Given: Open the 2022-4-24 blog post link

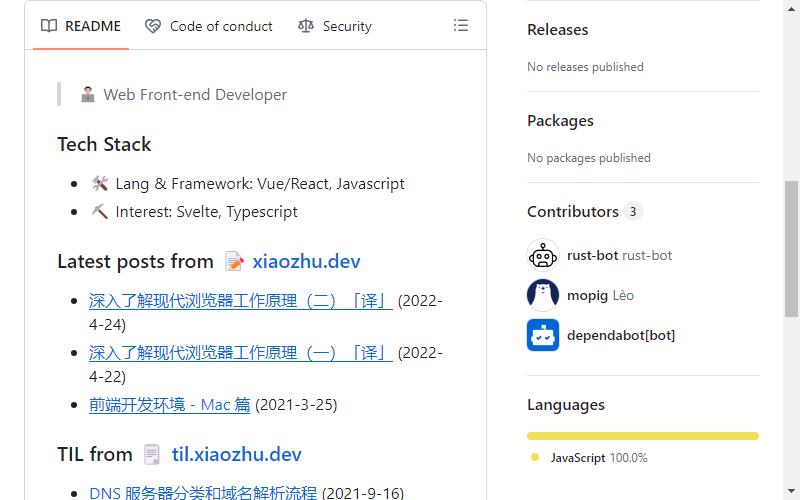Looking at the screenshot, I should point(240,301).
